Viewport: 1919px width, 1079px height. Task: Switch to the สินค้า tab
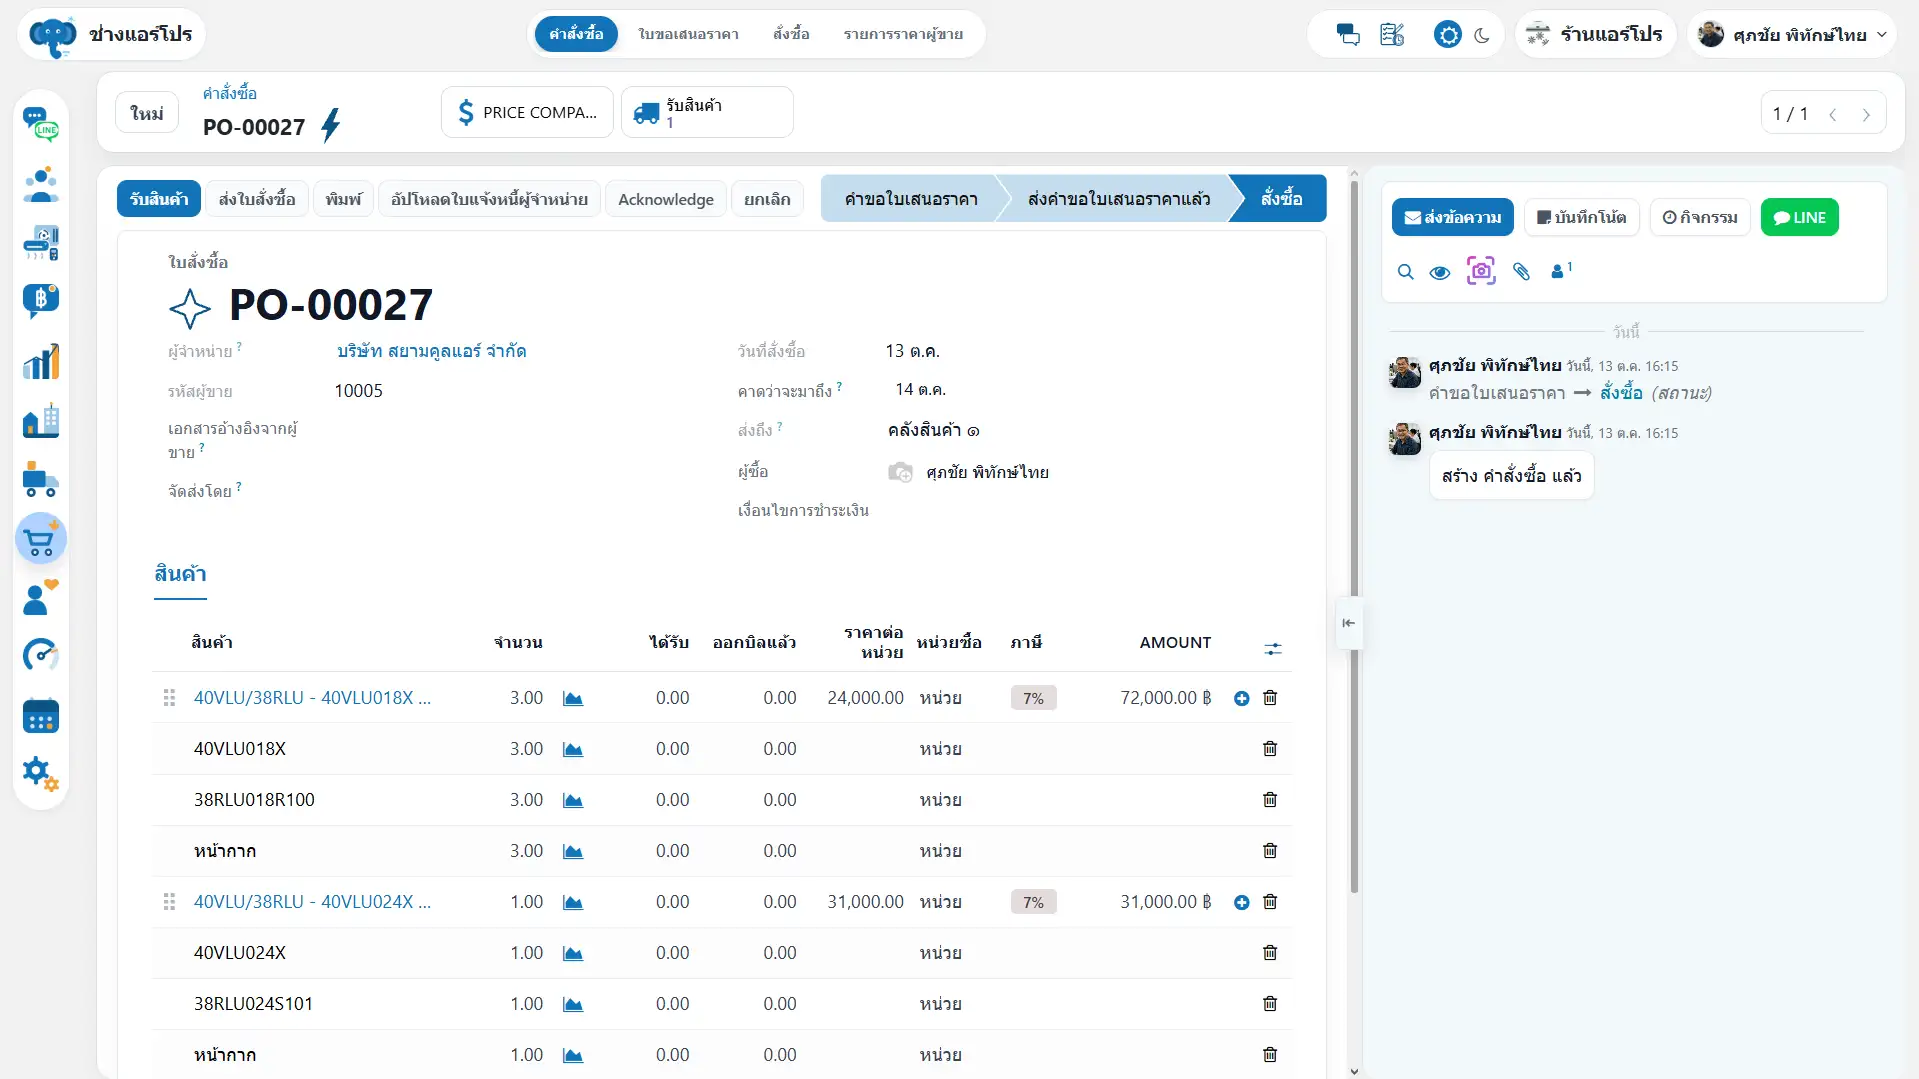(180, 574)
